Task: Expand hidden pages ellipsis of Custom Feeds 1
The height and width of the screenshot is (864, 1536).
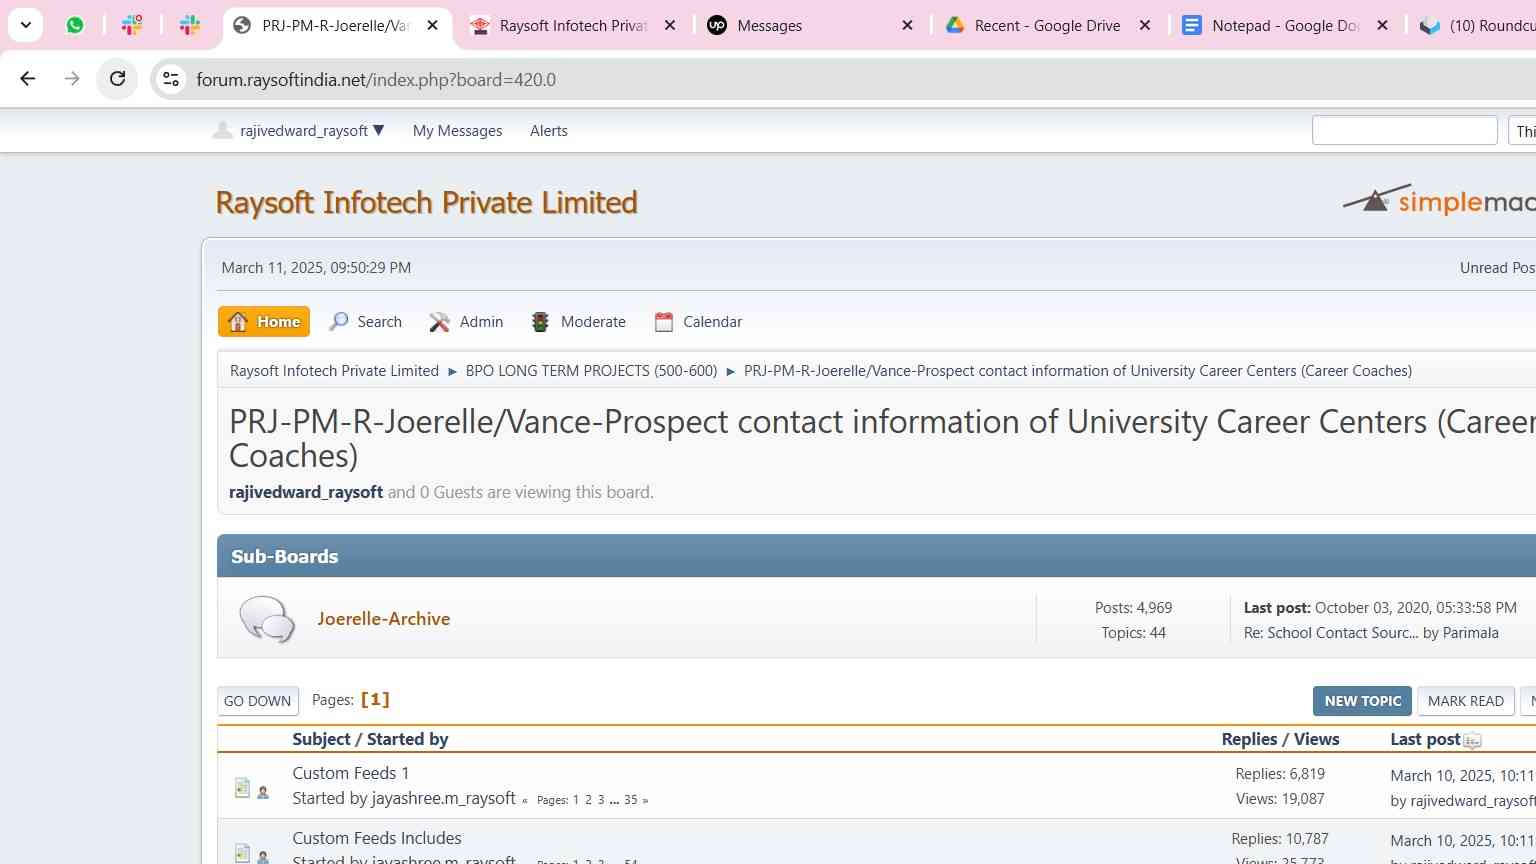Action: click(x=614, y=800)
